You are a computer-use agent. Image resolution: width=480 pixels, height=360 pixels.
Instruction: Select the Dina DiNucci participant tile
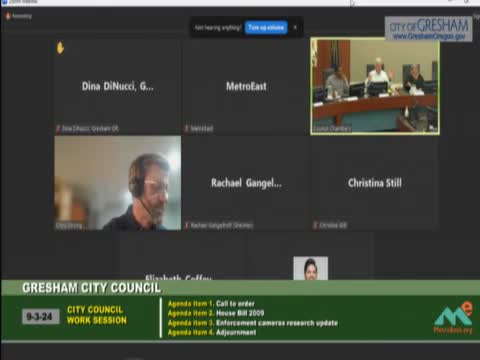tap(118, 86)
